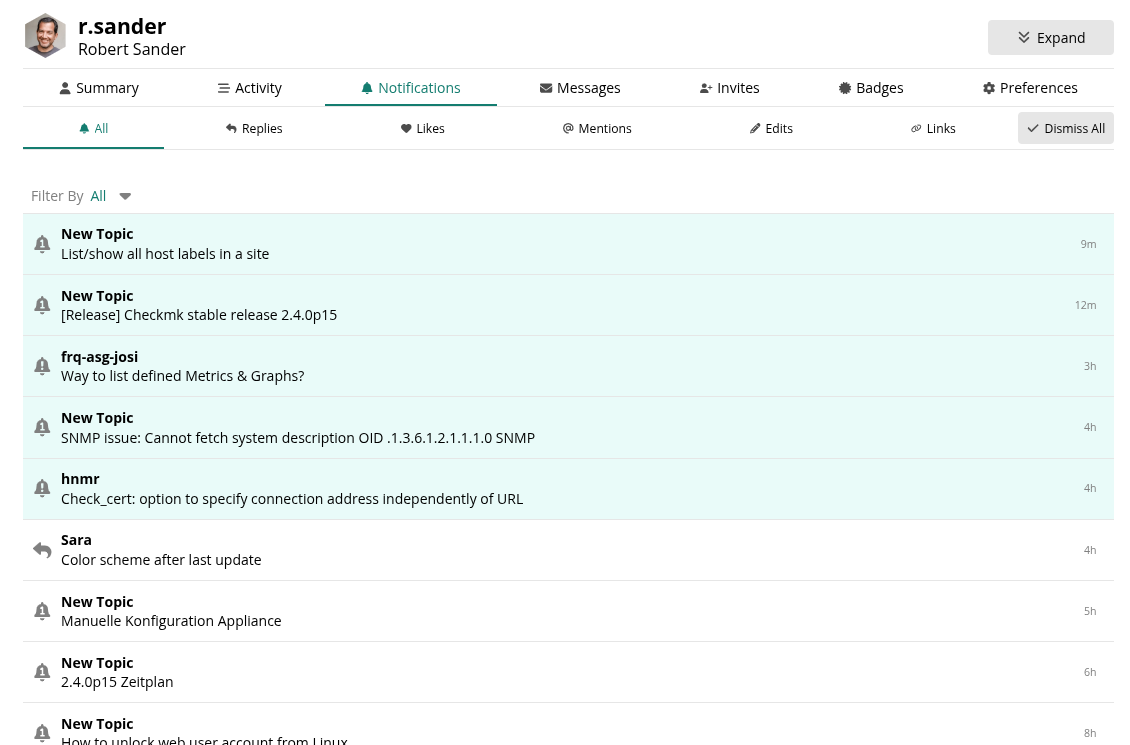Open the Preferences tab

click(x=1030, y=88)
